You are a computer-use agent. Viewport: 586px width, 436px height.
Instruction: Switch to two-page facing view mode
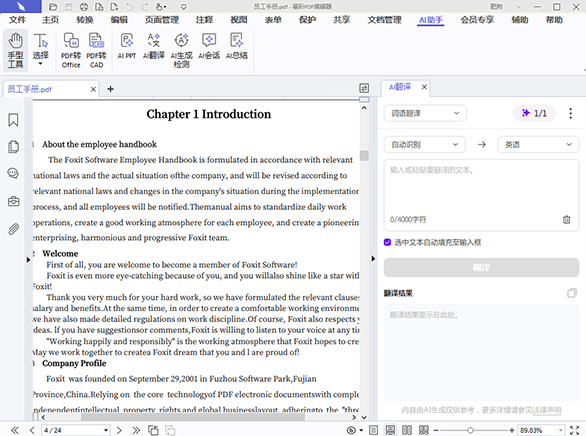point(407,430)
